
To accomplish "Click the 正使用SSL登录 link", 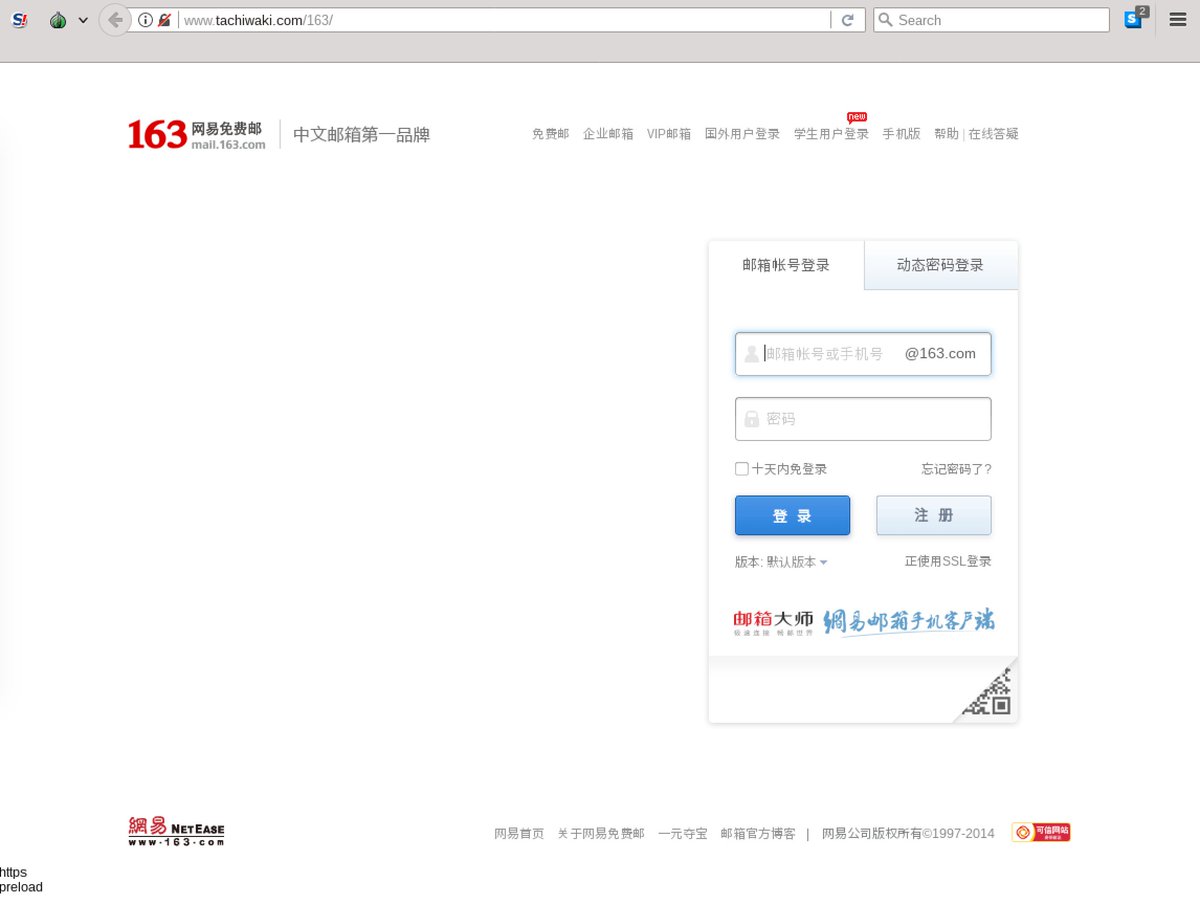I will click(x=948, y=562).
